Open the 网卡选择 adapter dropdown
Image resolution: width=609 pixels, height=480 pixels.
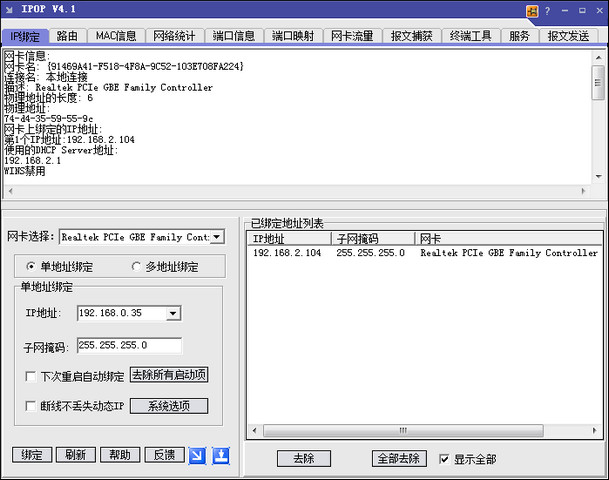[217, 237]
